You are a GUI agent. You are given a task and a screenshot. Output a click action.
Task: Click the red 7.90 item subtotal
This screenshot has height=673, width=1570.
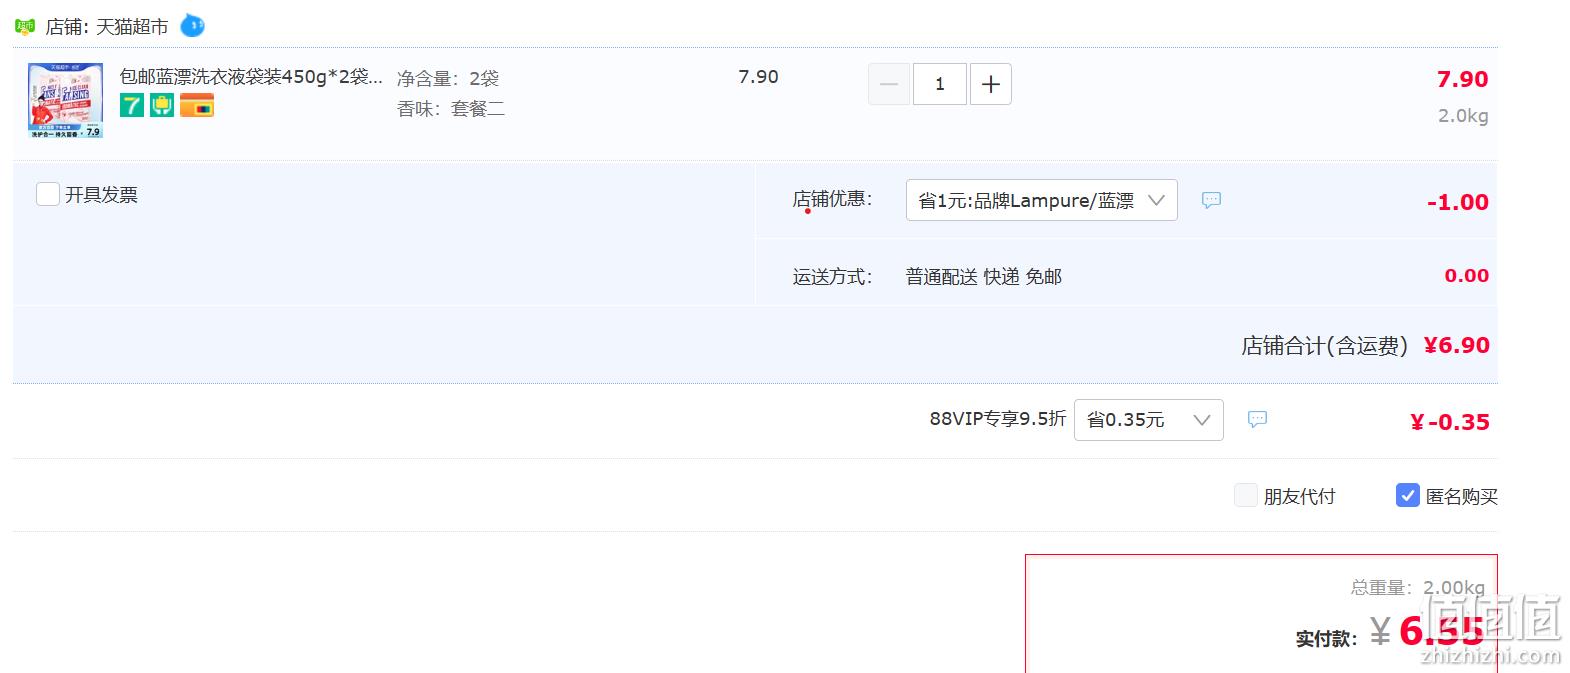coord(1463,79)
